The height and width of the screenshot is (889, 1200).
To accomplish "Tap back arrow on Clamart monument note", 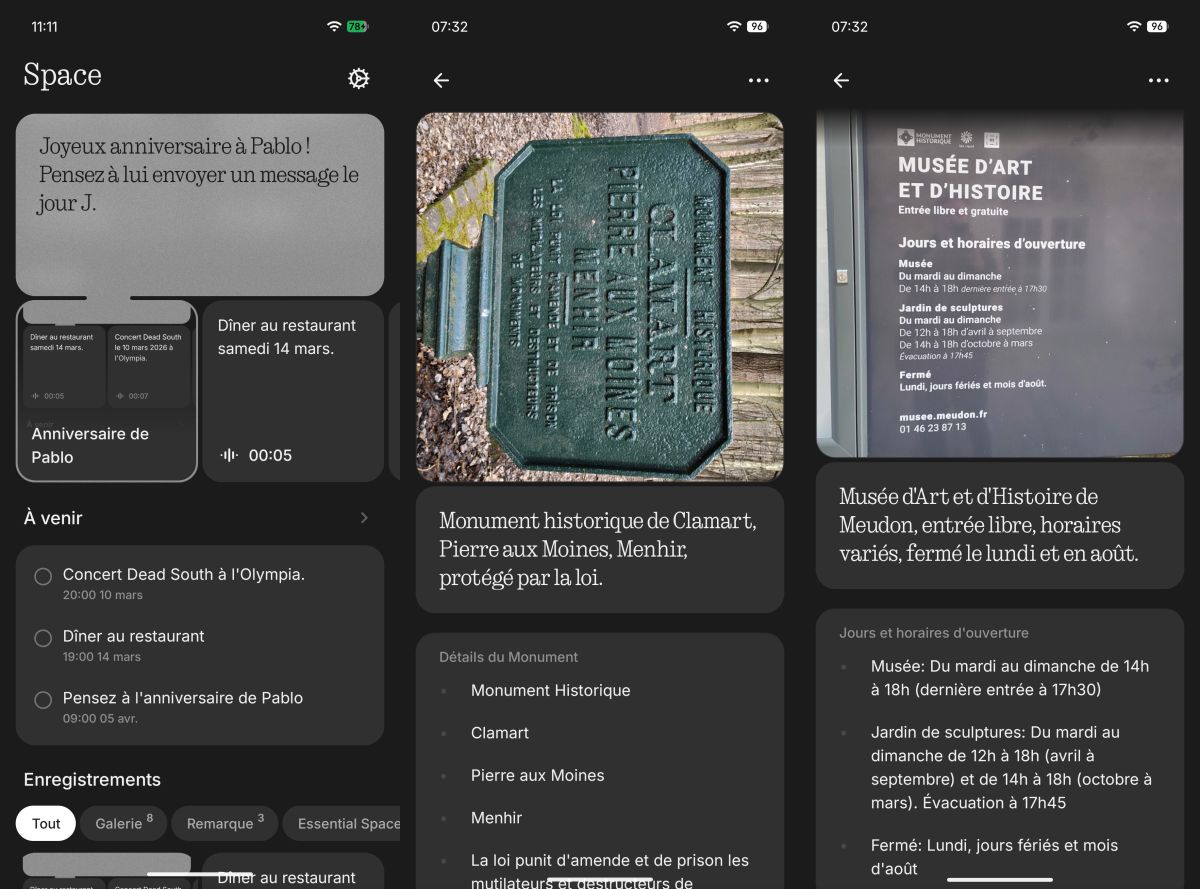I will tap(441, 81).
